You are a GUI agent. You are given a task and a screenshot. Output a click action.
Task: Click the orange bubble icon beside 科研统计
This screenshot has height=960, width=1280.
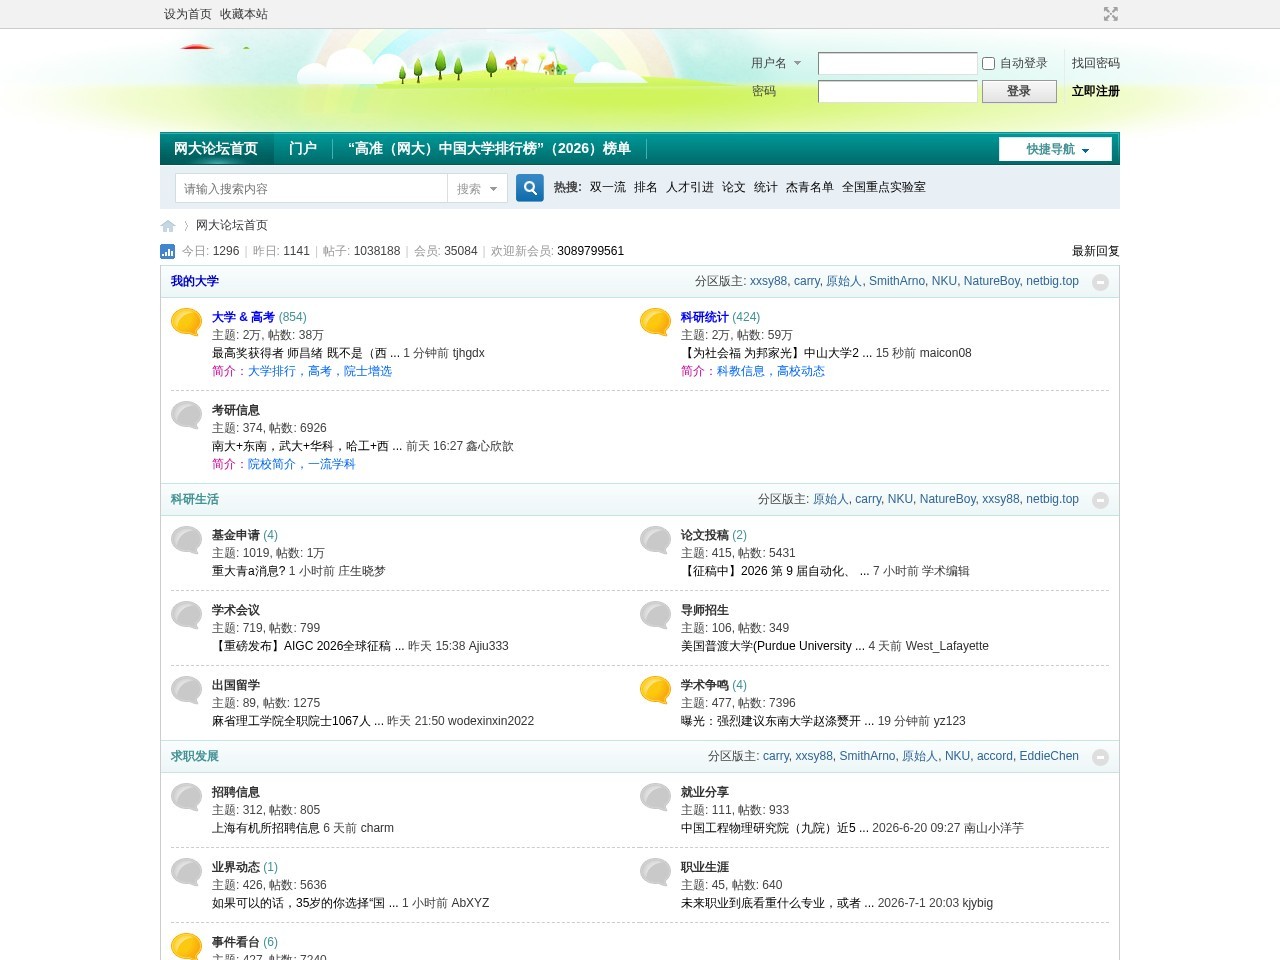point(656,323)
